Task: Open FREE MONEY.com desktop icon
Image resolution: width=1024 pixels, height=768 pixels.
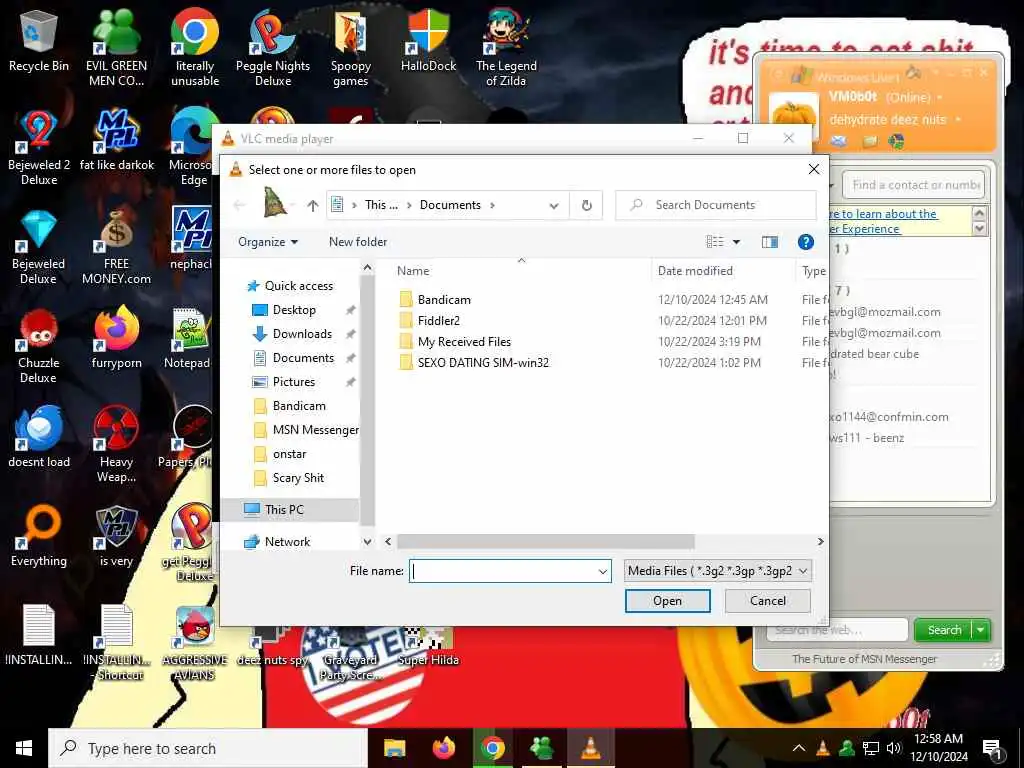Action: point(116,247)
